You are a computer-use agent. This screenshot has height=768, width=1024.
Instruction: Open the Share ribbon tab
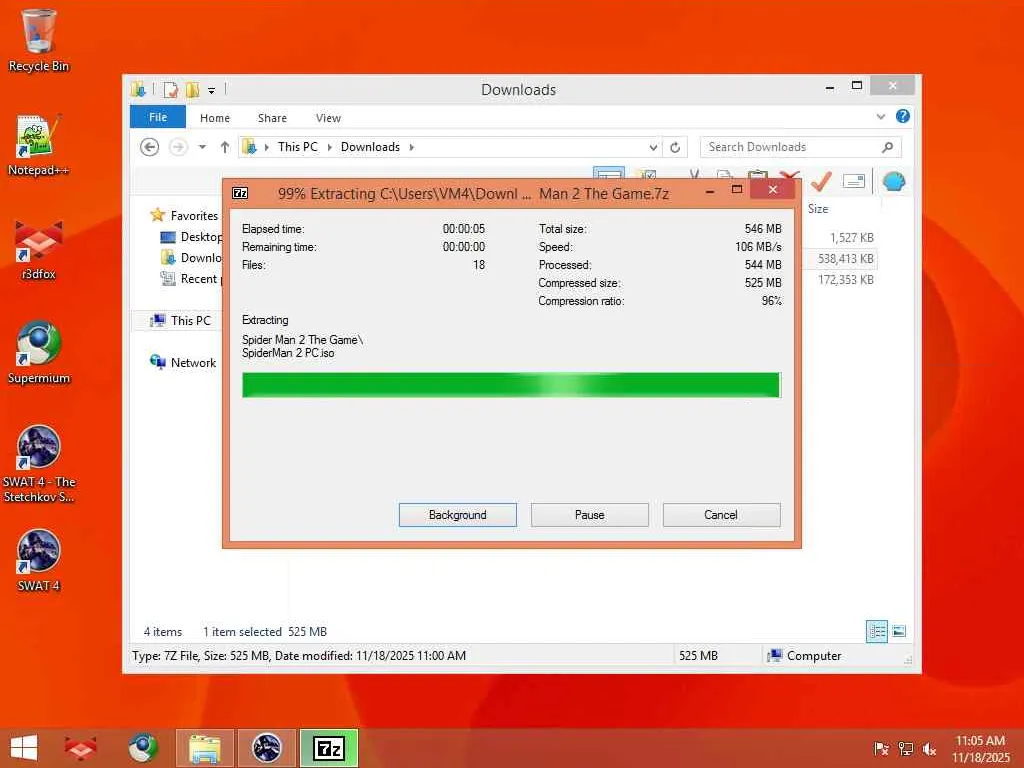click(272, 118)
